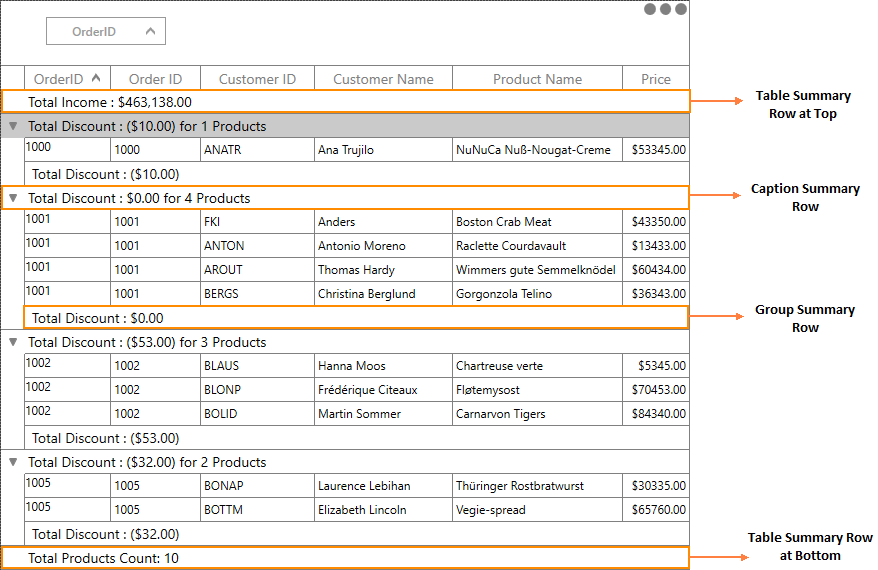Collapse the ($53.00) for 3 Products group

click(13, 342)
